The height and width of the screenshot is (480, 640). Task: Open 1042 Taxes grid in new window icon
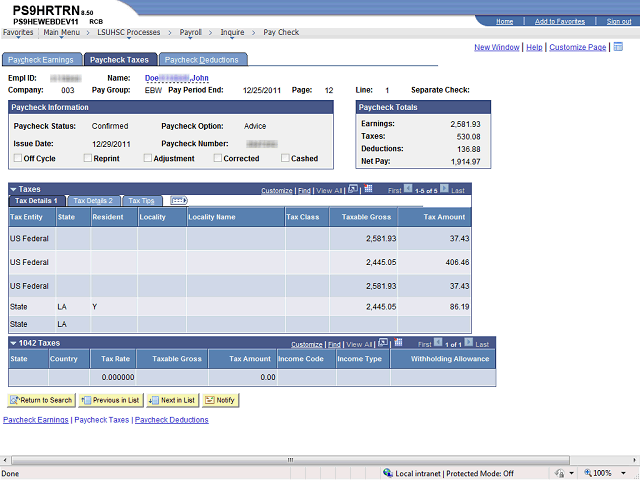[383, 343]
